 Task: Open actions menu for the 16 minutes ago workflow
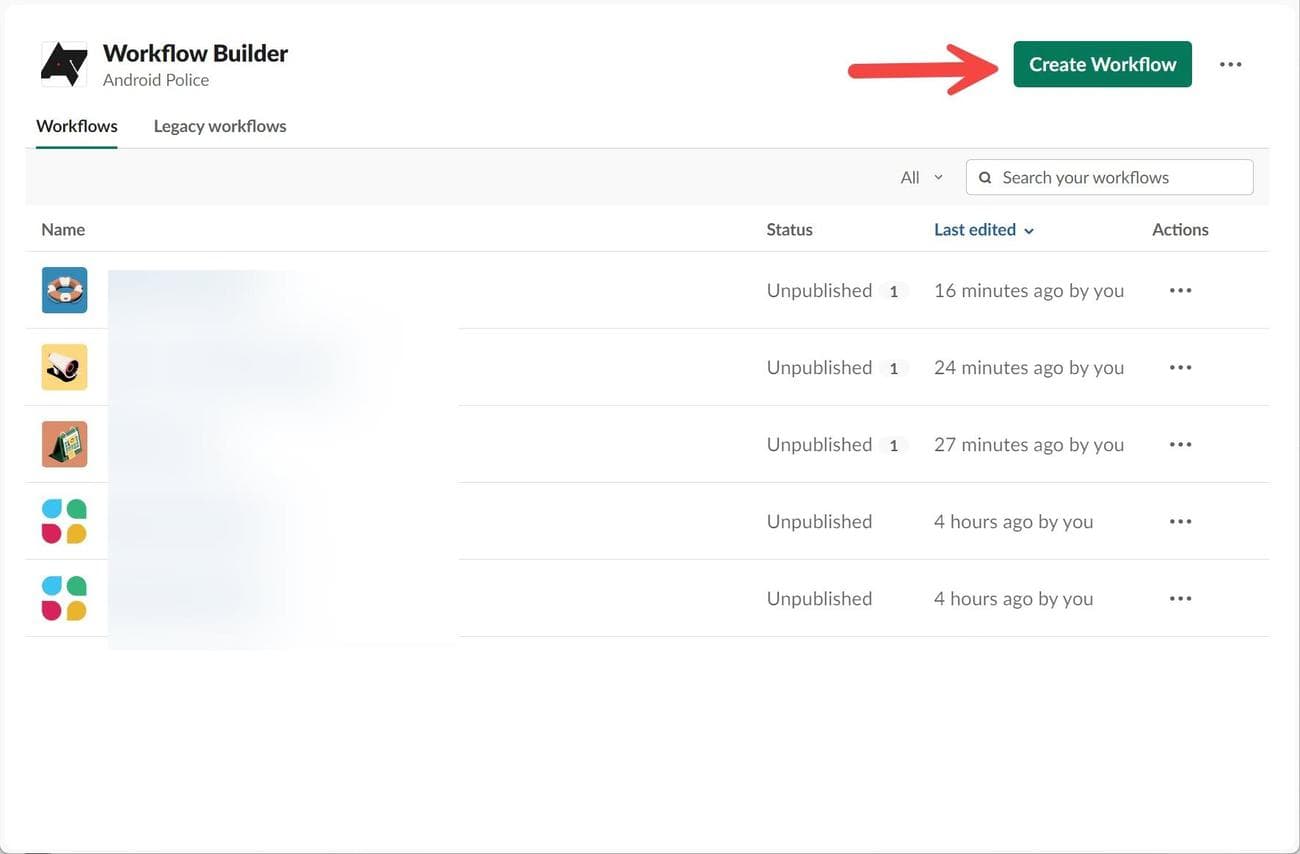pyautogui.click(x=1180, y=291)
